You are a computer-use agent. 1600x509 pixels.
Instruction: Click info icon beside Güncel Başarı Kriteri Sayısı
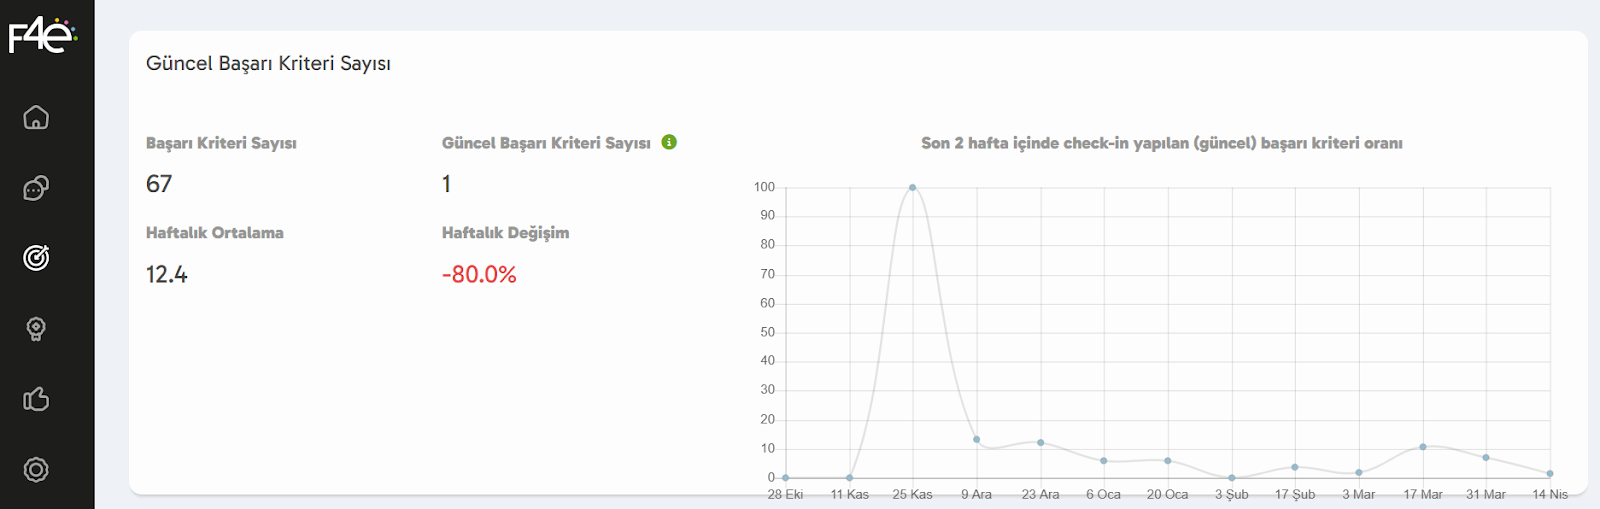pyautogui.click(x=669, y=142)
